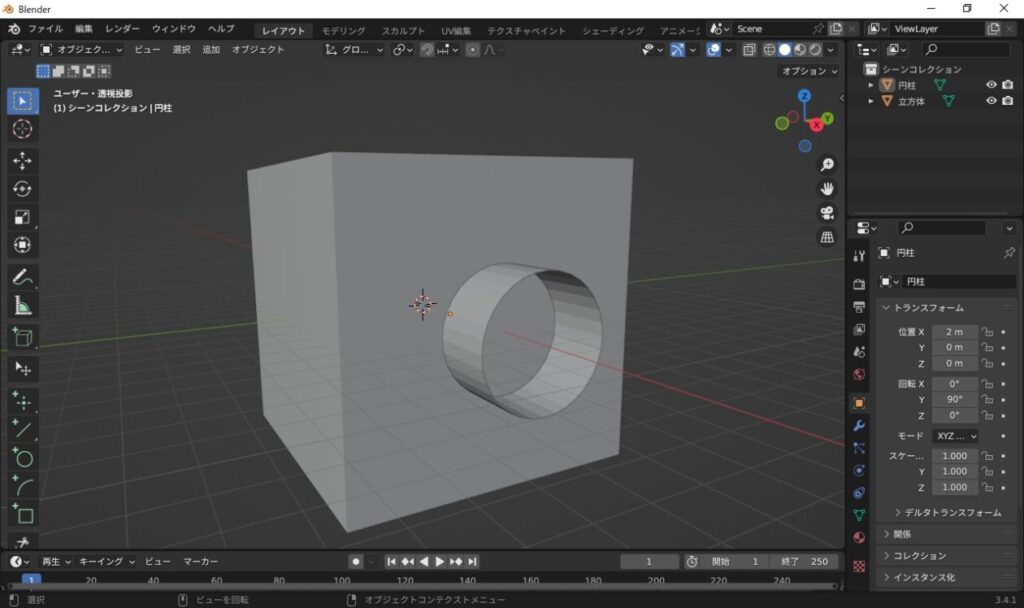Screen dimensions: 1024x608
Task: Click the zoom magnifier viewport icon
Action: [x=827, y=164]
